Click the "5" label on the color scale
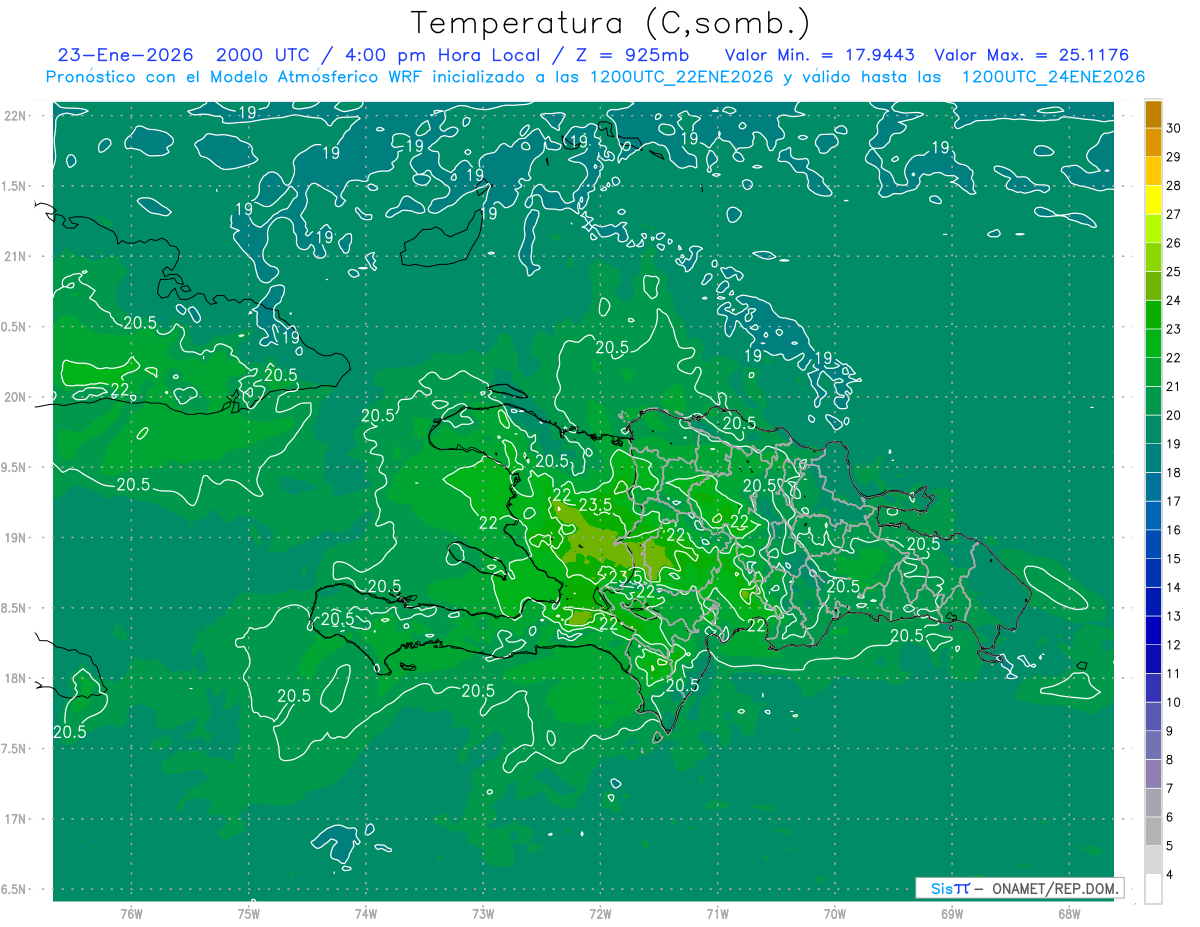 (x=1170, y=846)
